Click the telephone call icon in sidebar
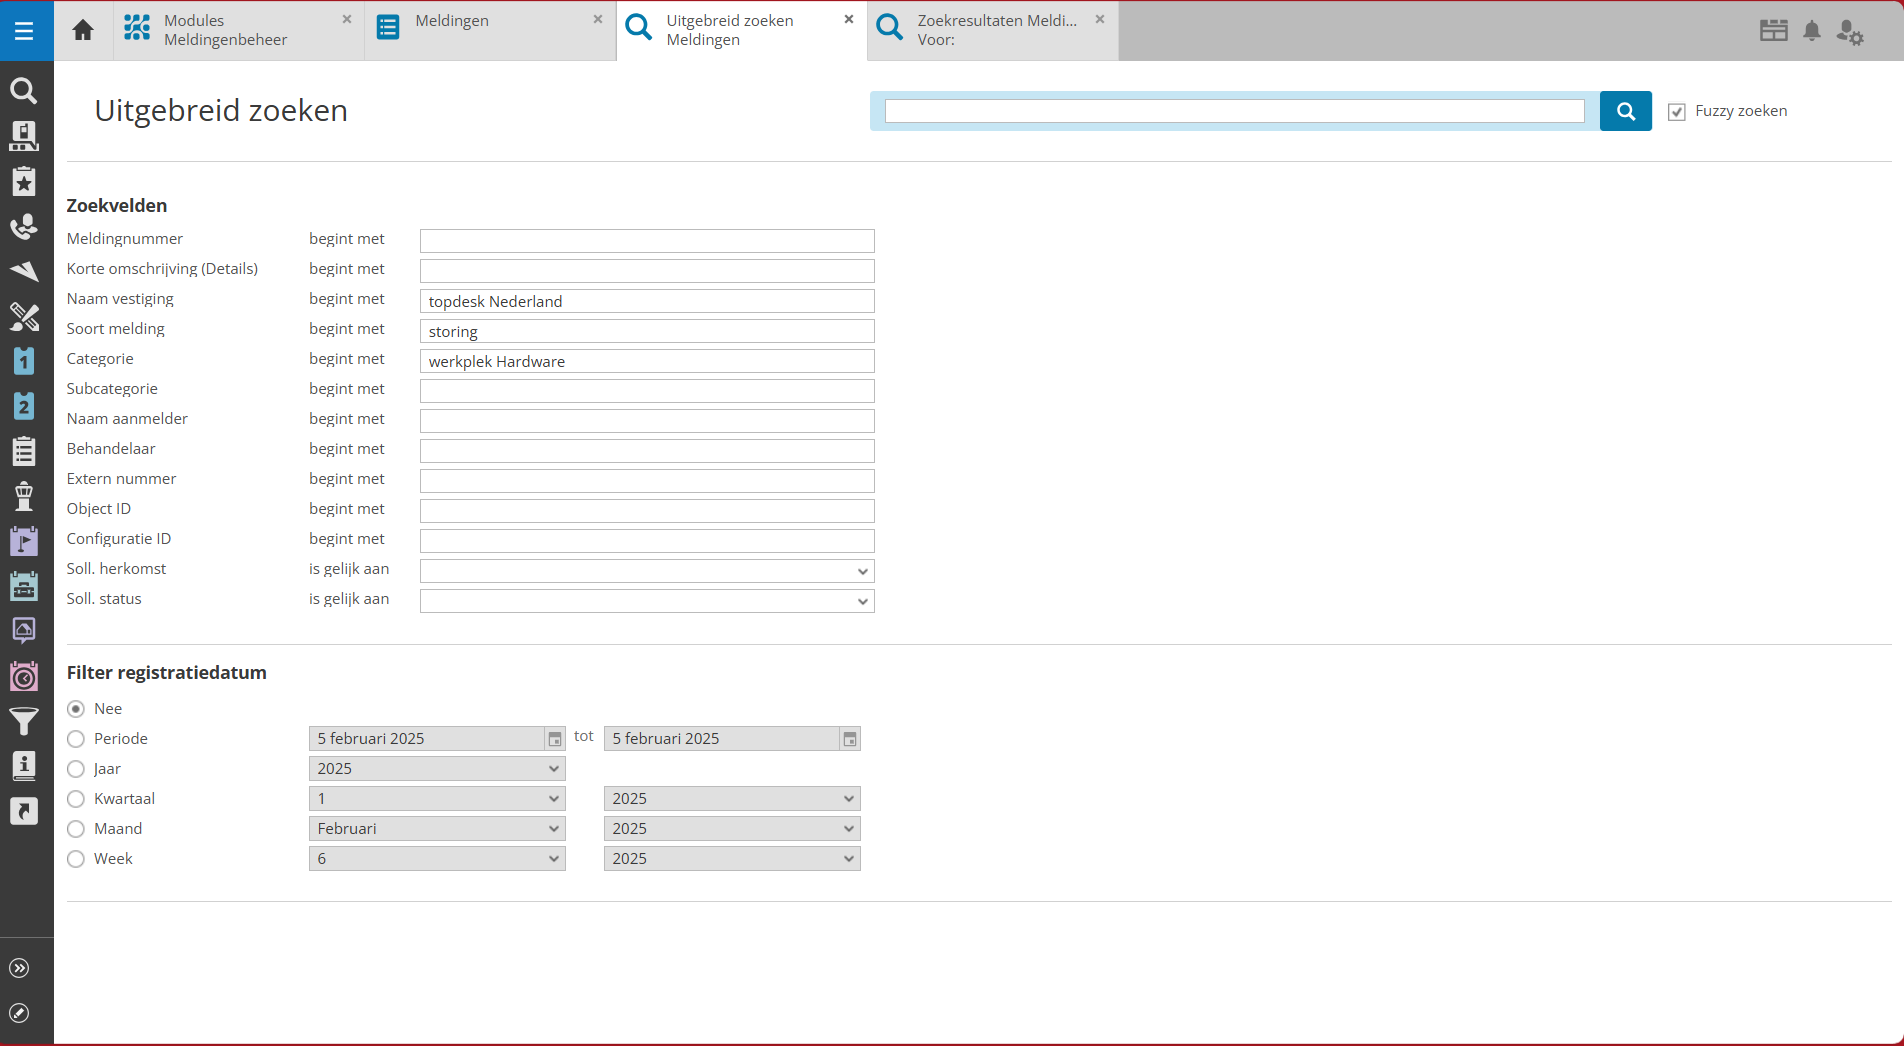Image resolution: width=1904 pixels, height=1046 pixels. coord(24,227)
